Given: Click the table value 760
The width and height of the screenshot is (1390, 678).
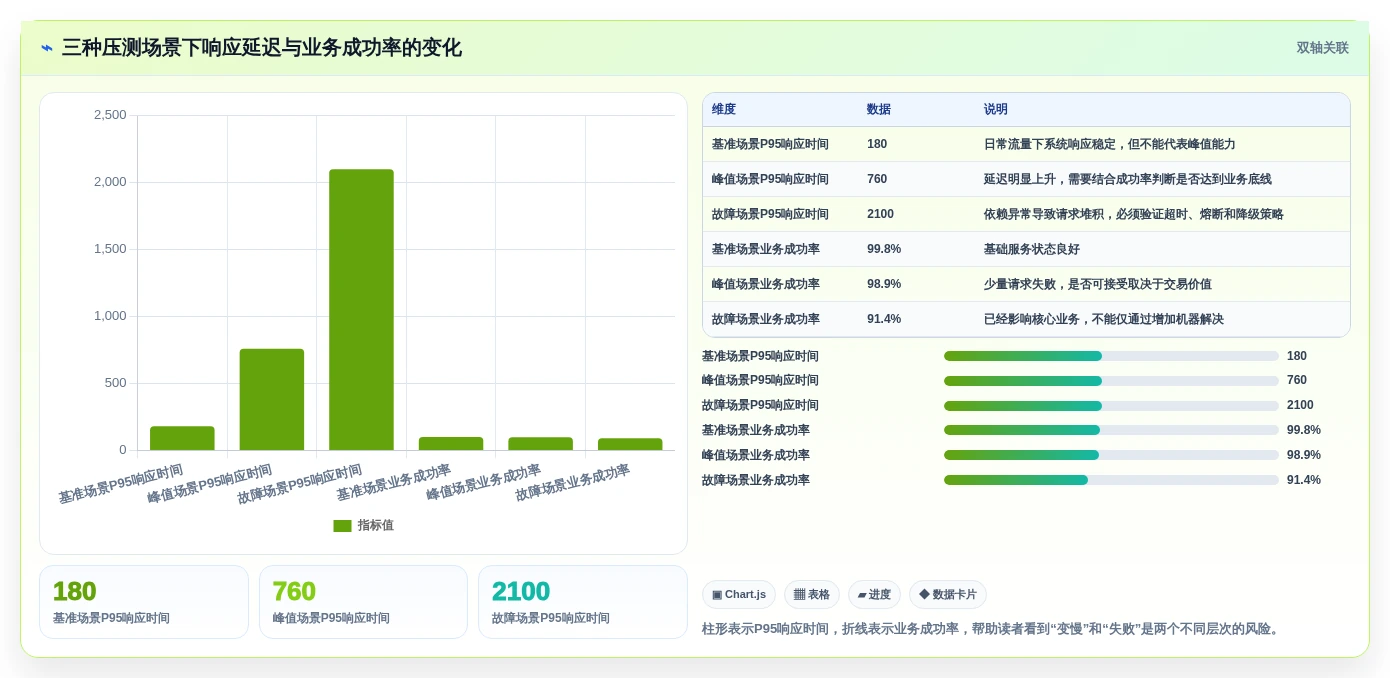Looking at the screenshot, I should [x=877, y=179].
